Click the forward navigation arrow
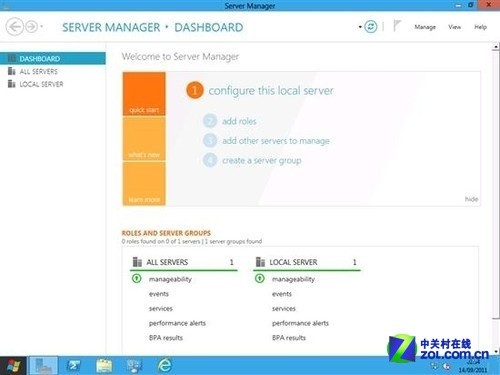The image size is (500, 375). click(x=32, y=27)
